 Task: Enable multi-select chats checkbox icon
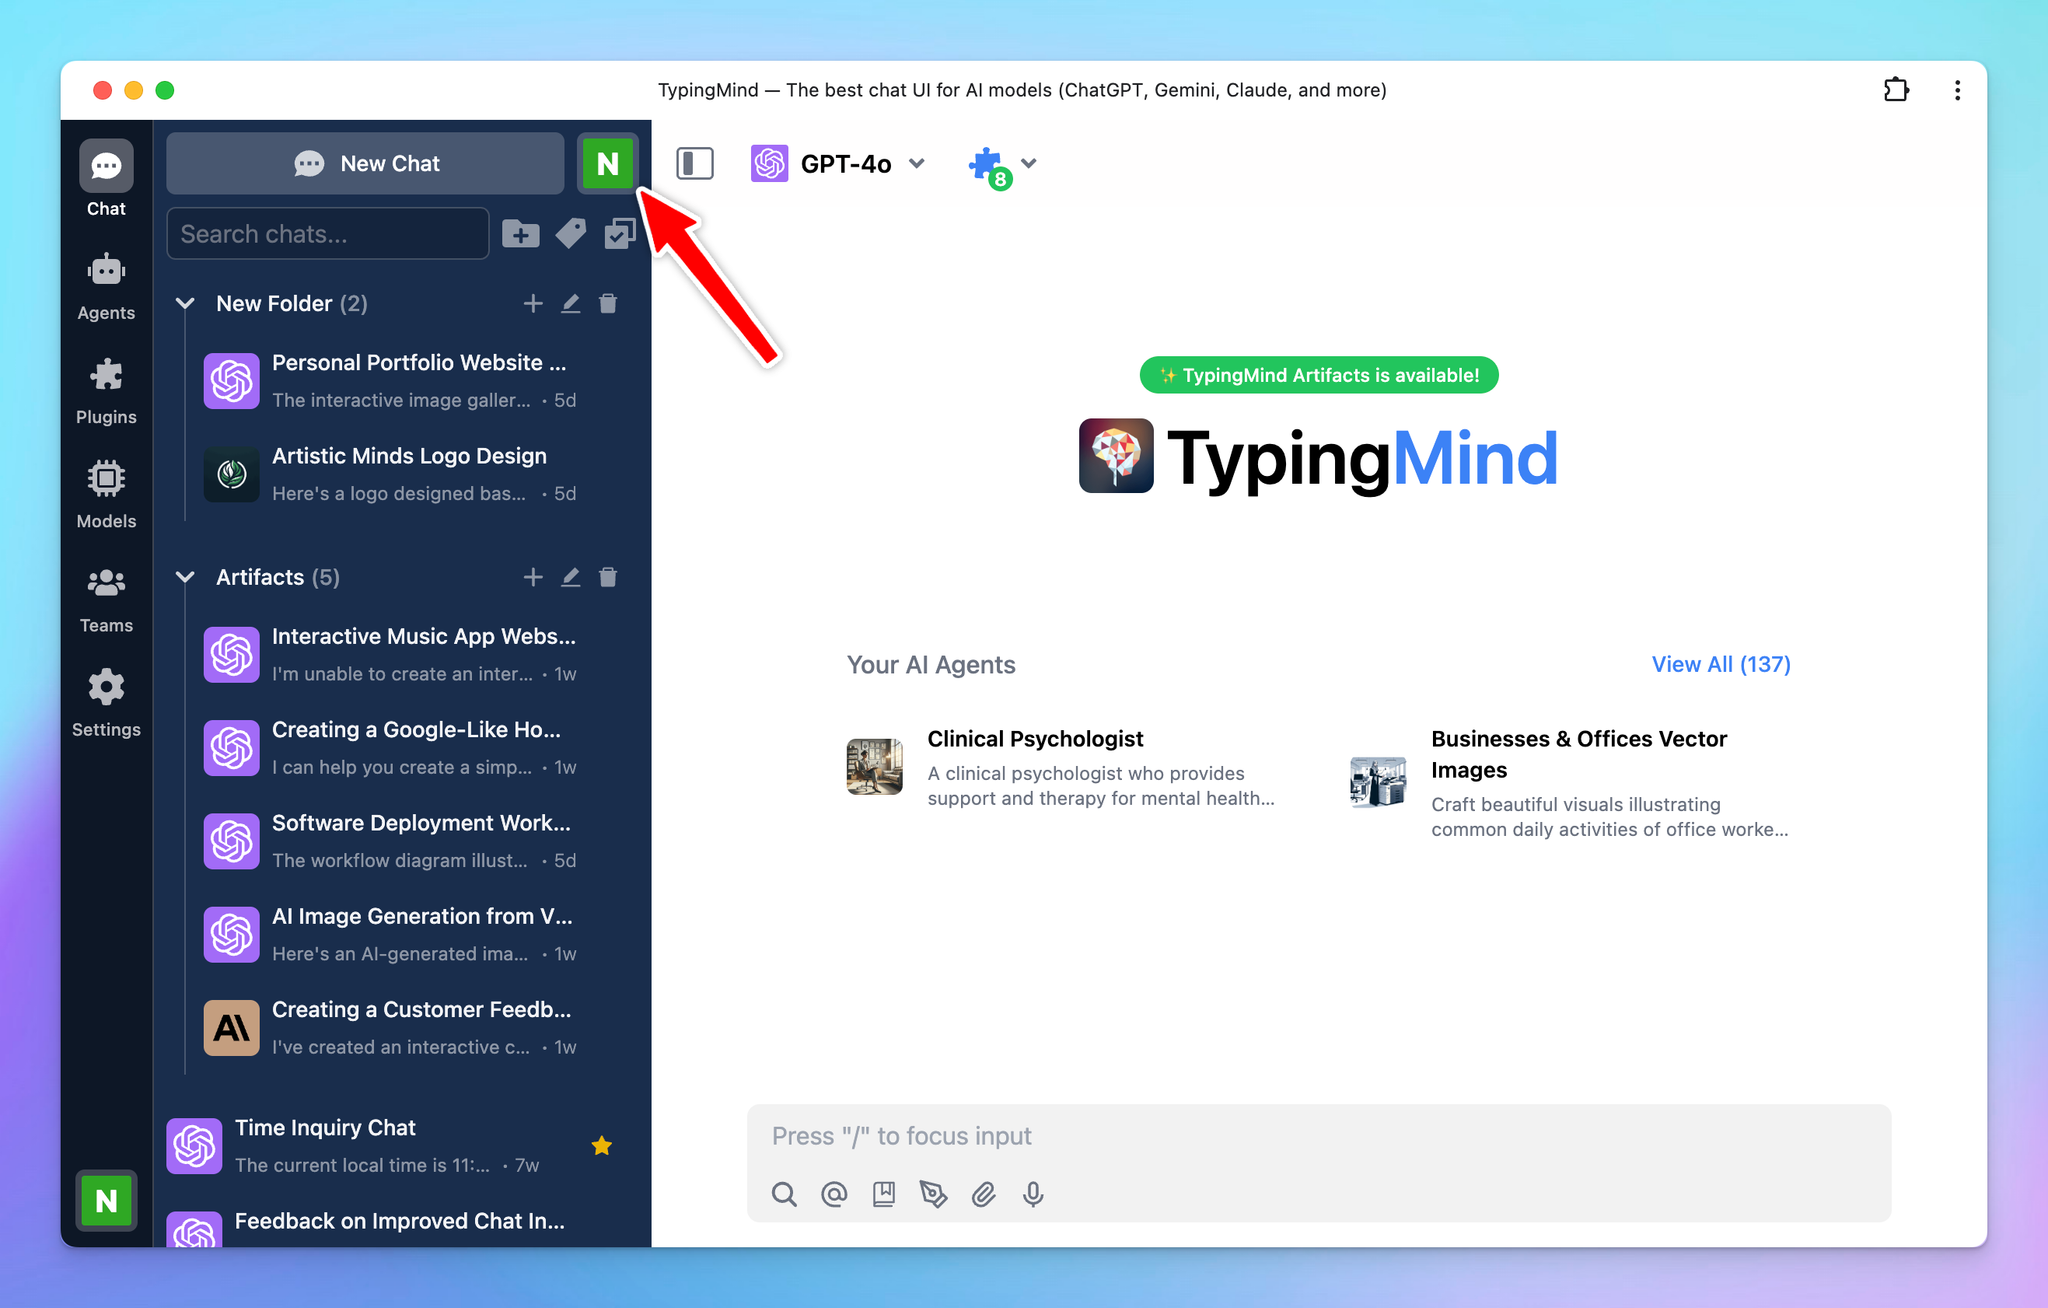point(620,234)
